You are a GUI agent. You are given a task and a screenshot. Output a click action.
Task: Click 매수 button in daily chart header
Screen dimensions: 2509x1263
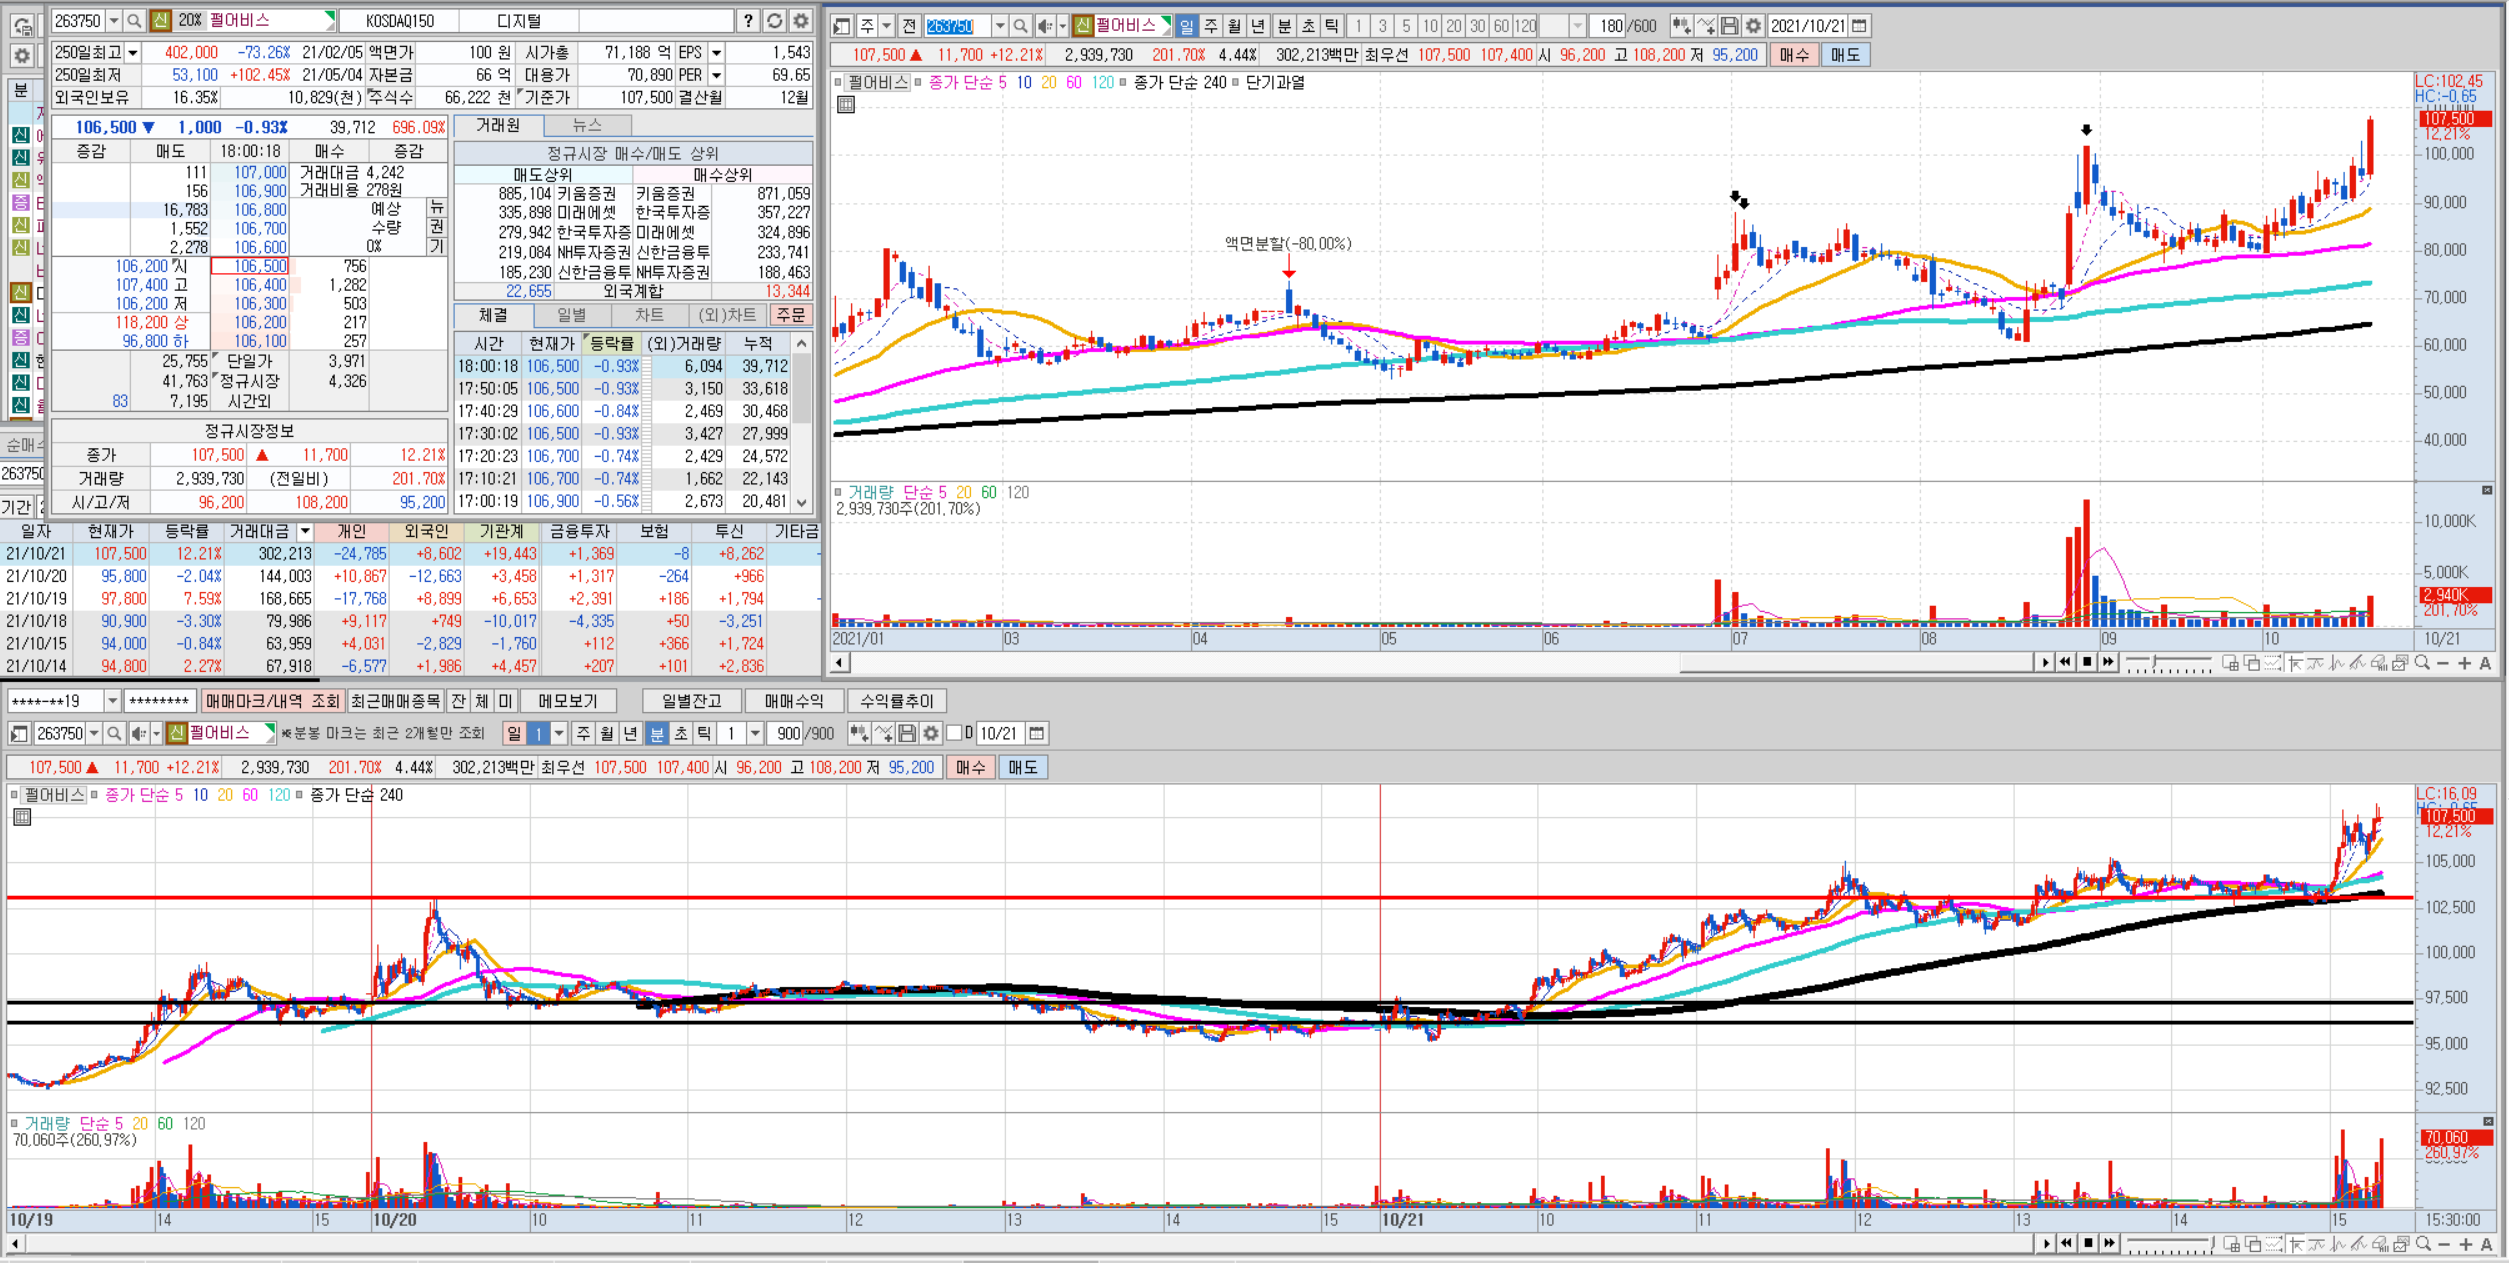click(x=1794, y=55)
